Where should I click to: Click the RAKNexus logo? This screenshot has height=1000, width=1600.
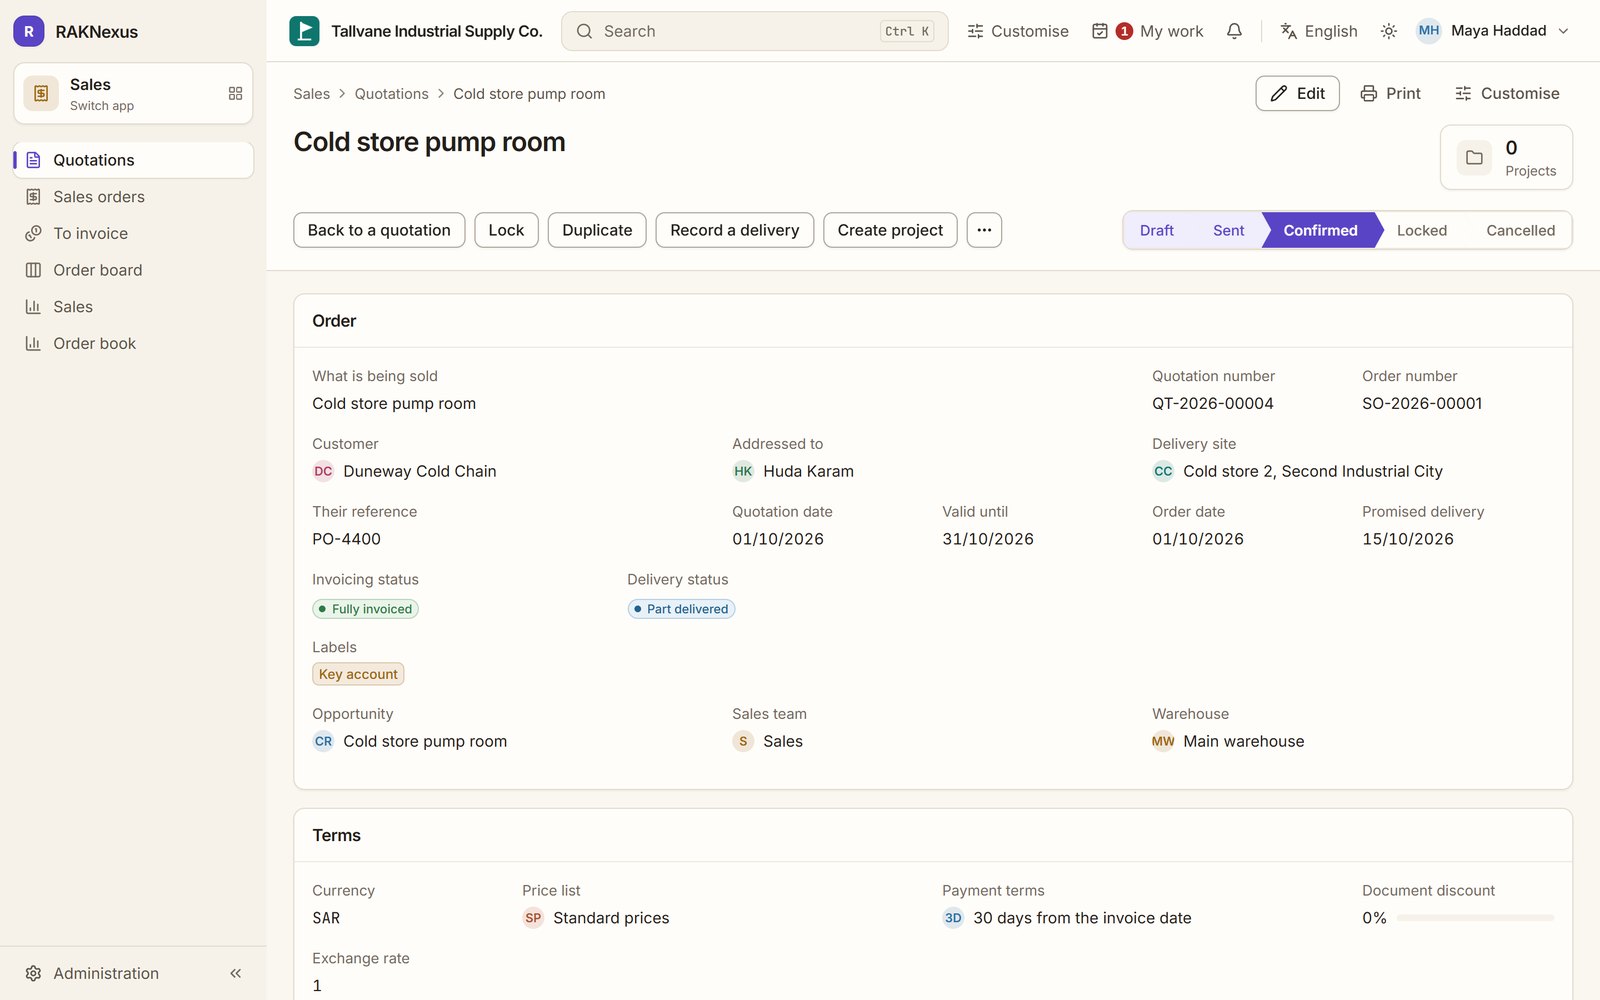(29, 31)
